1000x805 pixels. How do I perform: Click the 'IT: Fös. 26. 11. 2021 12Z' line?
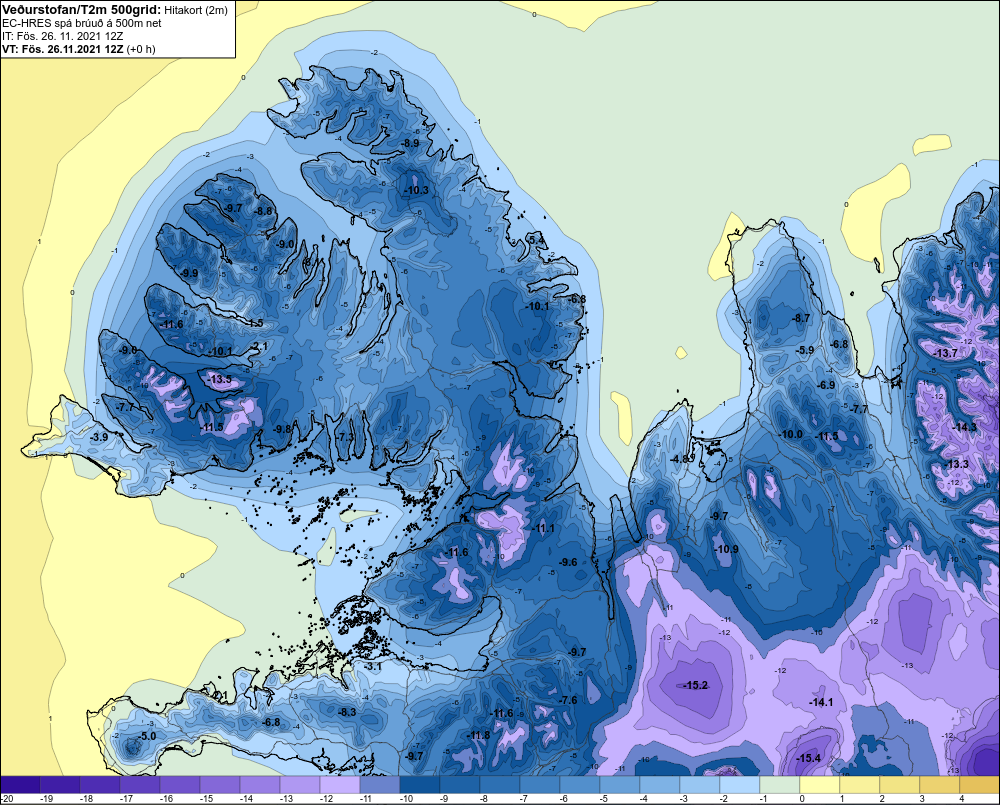tap(62, 36)
